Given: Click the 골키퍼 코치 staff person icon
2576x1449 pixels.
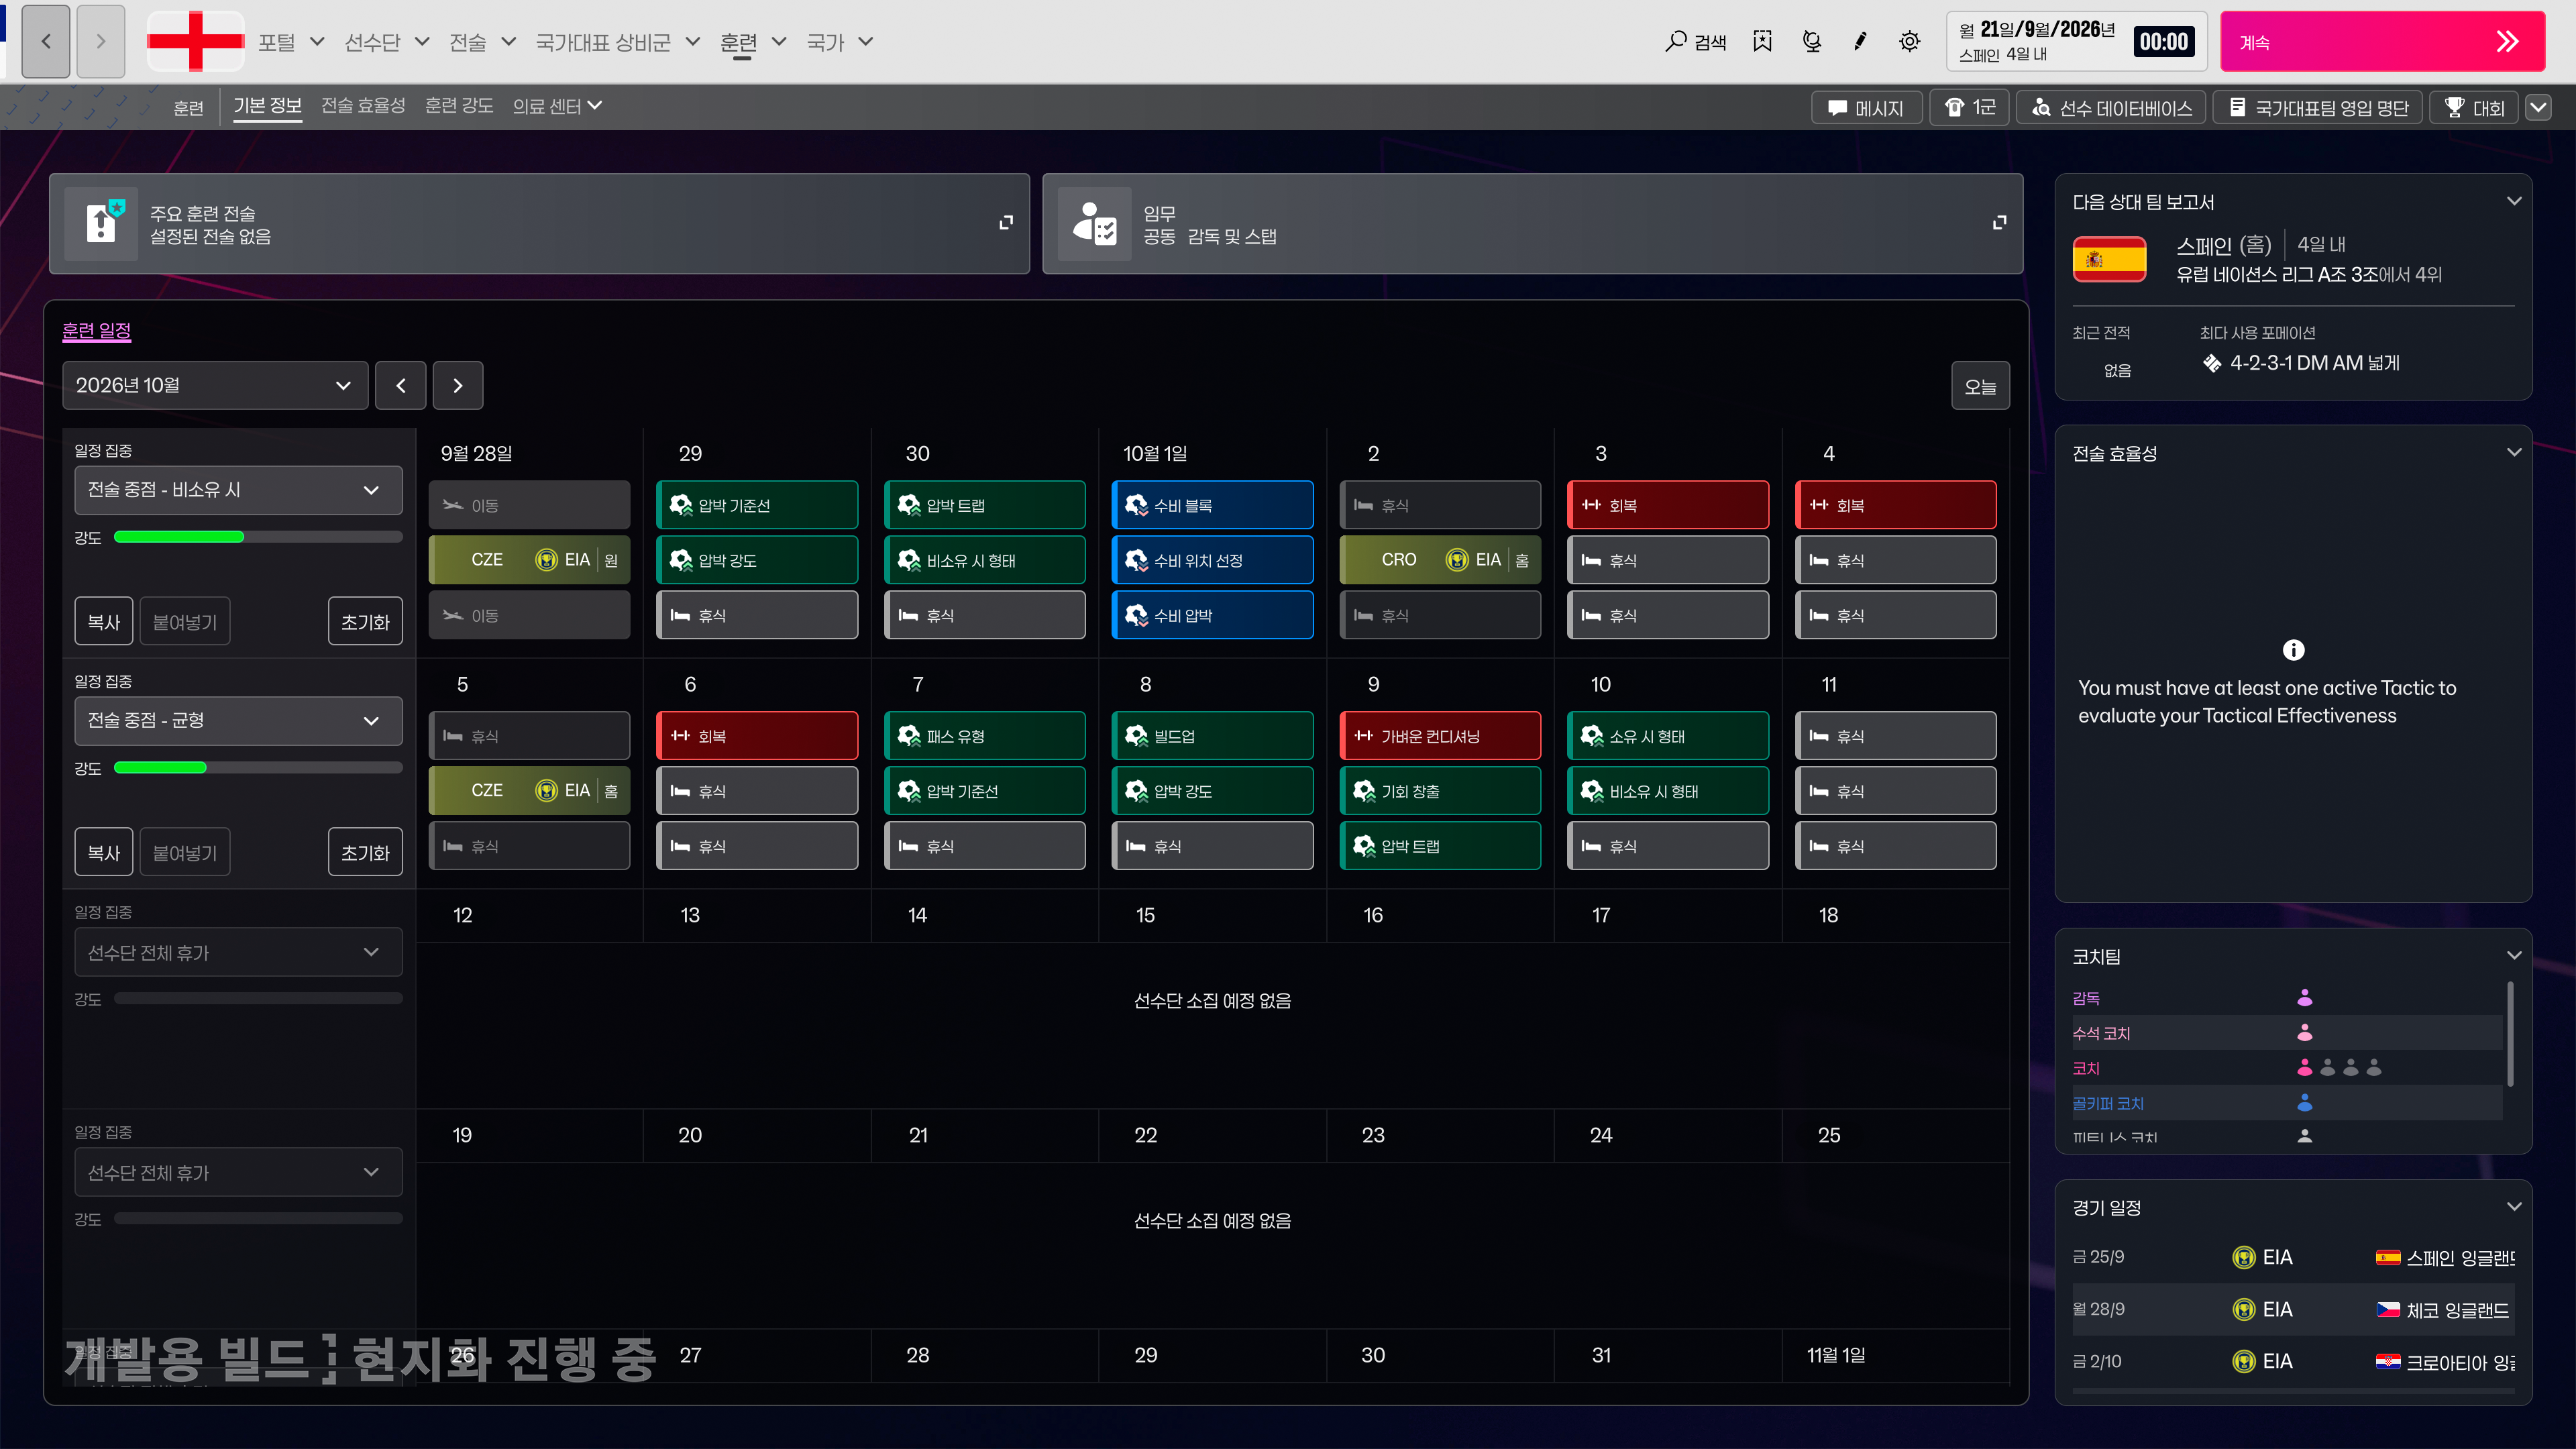Looking at the screenshot, I should point(2304,1102).
